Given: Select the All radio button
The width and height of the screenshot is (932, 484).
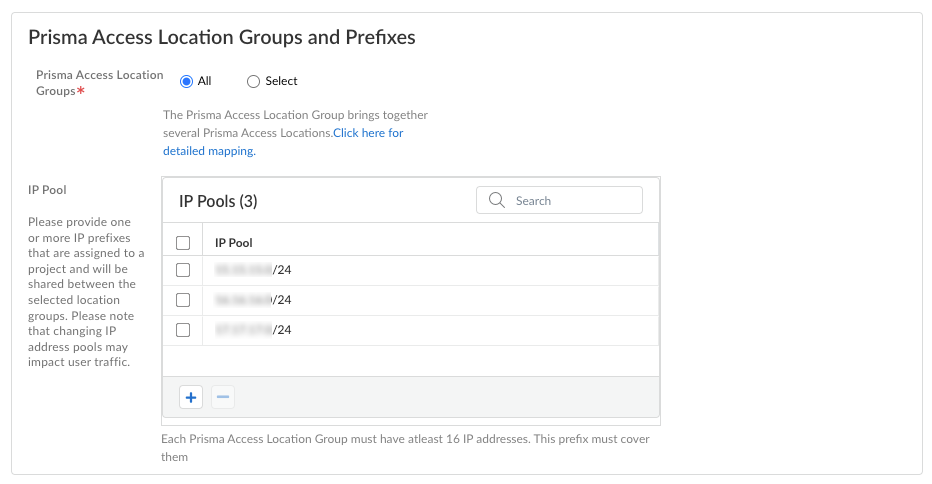Looking at the screenshot, I should pos(186,81).
